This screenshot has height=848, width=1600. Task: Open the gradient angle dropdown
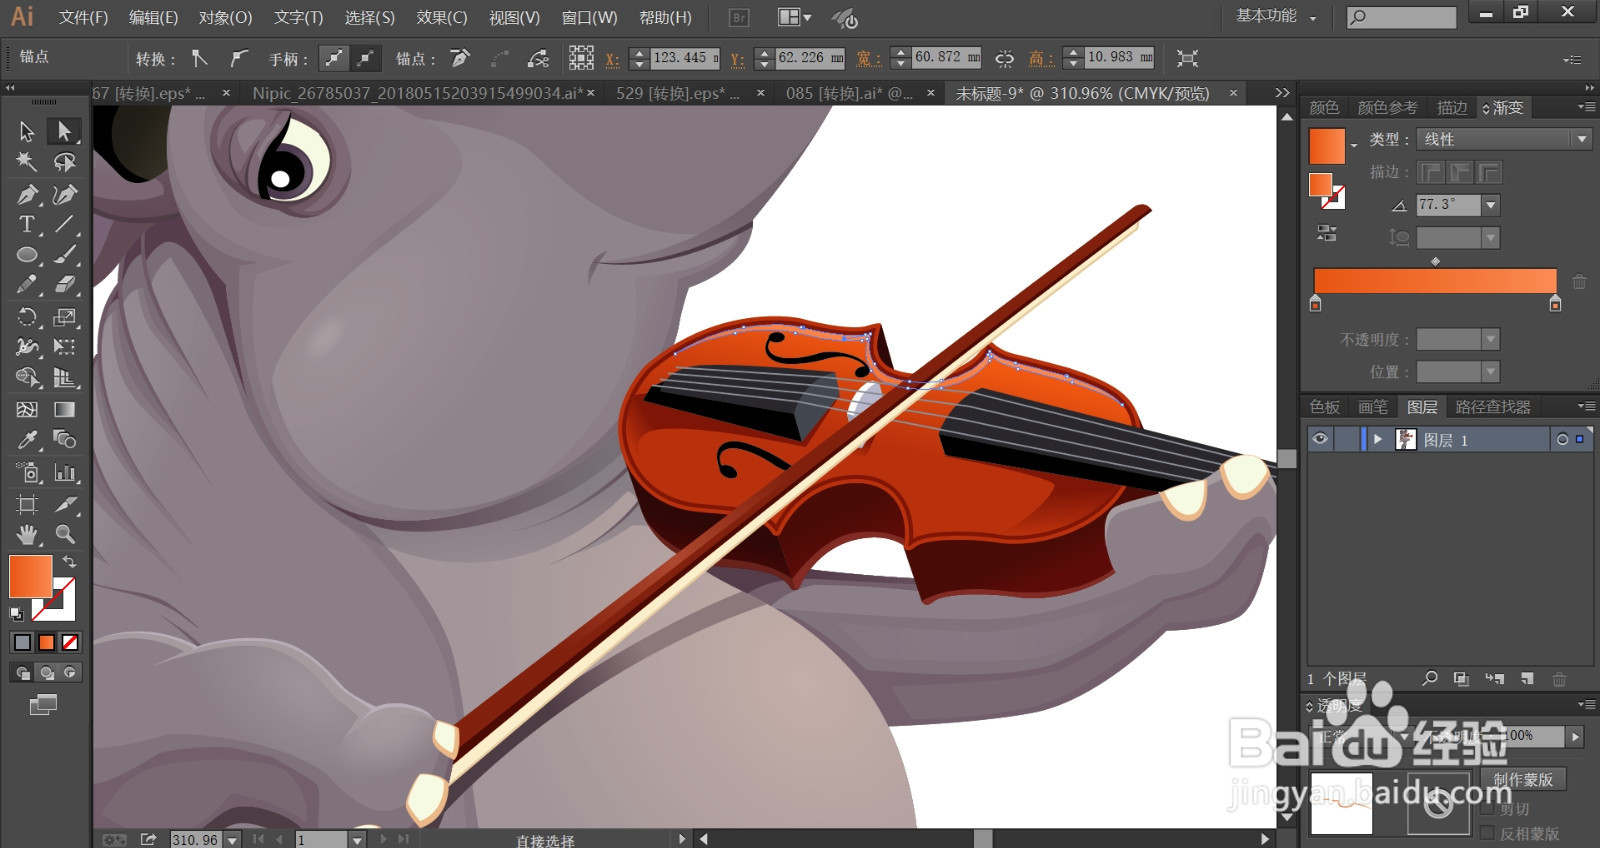click(x=1491, y=205)
